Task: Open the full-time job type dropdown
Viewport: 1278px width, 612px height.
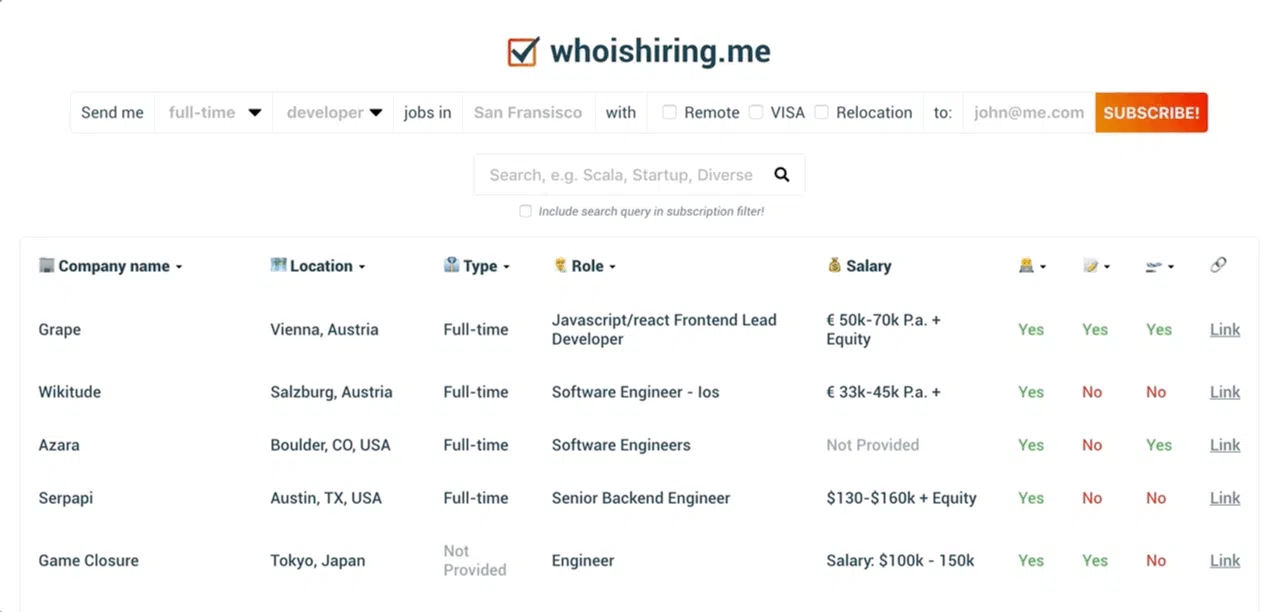Action: [214, 113]
